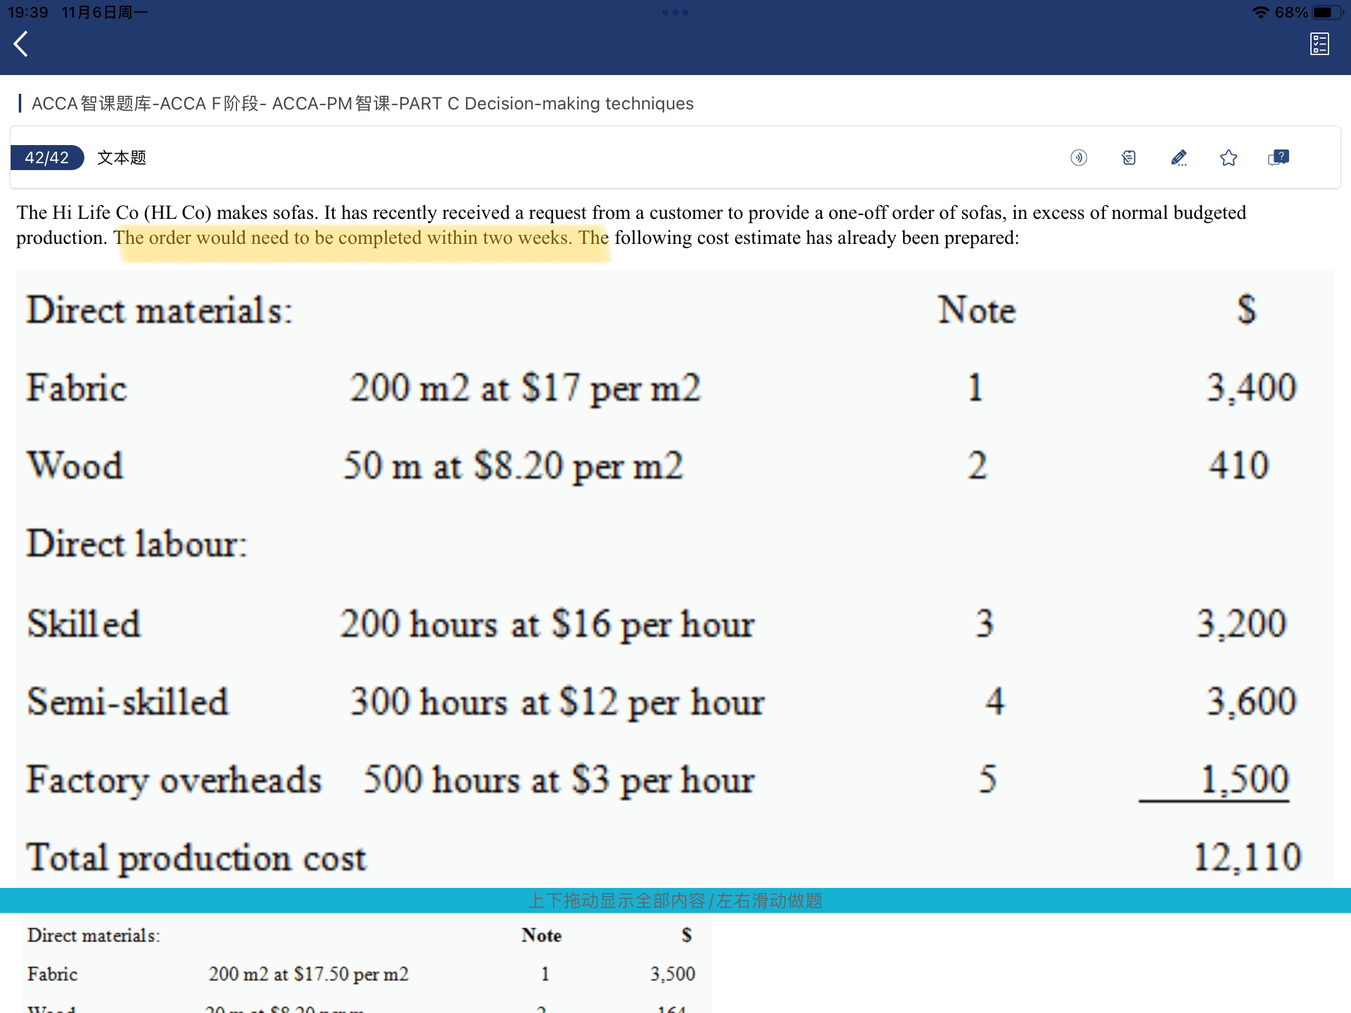Tap the back arrow in the header
This screenshot has height=1013, width=1351.
coord(21,44)
